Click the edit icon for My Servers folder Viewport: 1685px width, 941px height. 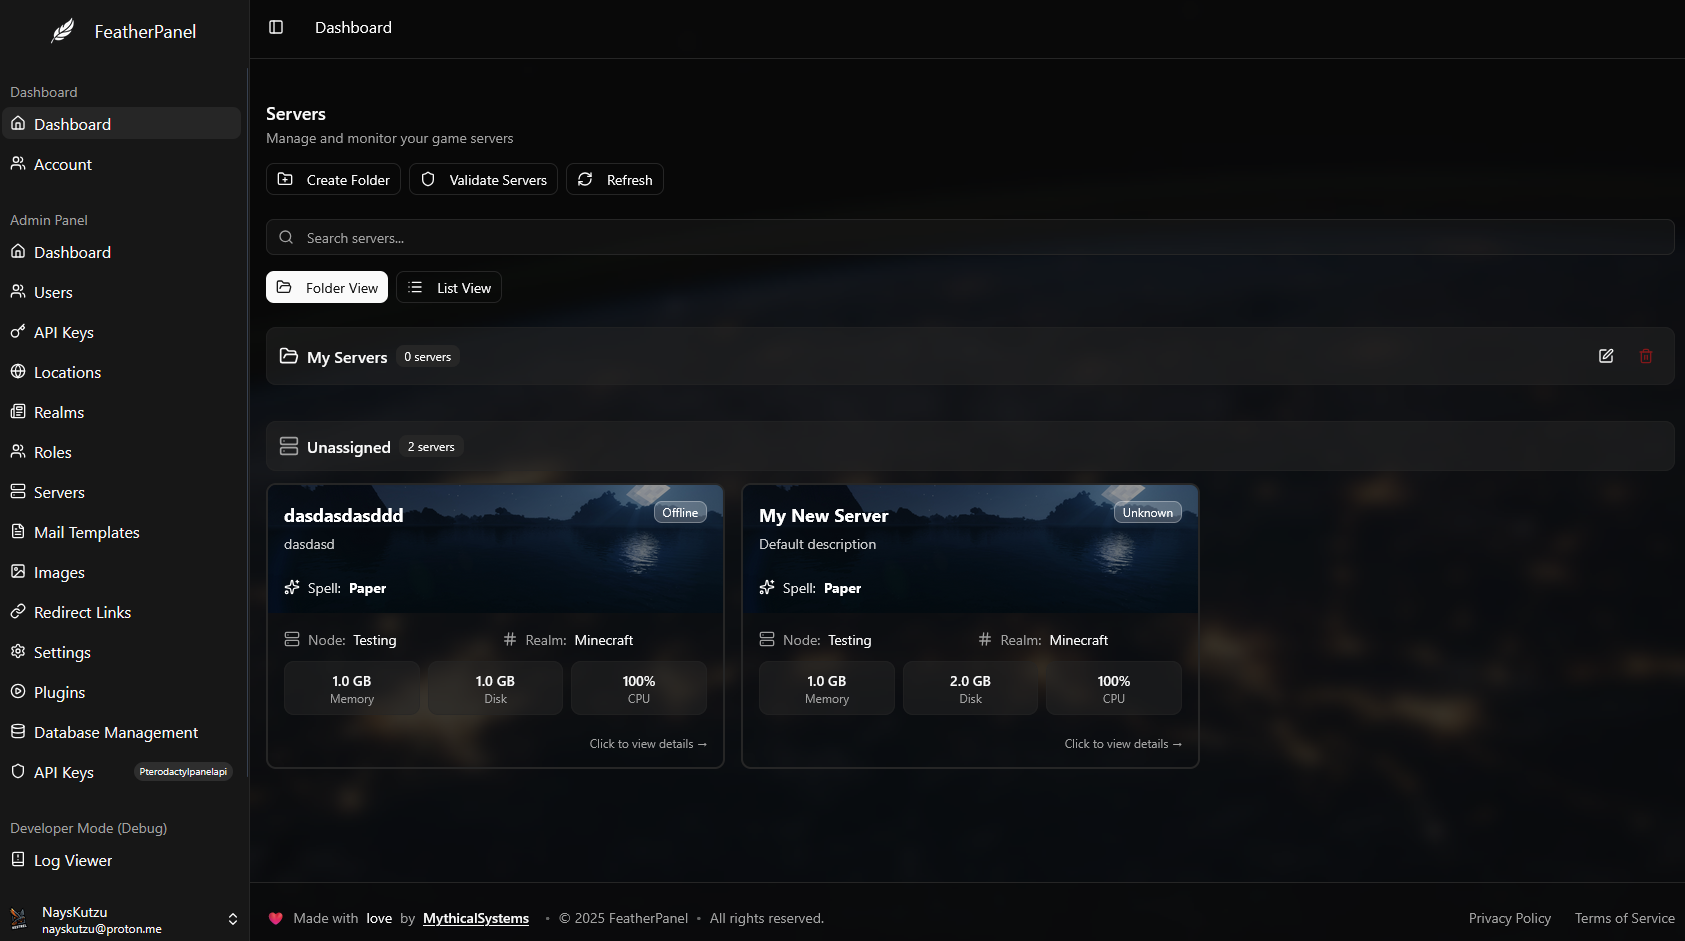pyautogui.click(x=1606, y=356)
